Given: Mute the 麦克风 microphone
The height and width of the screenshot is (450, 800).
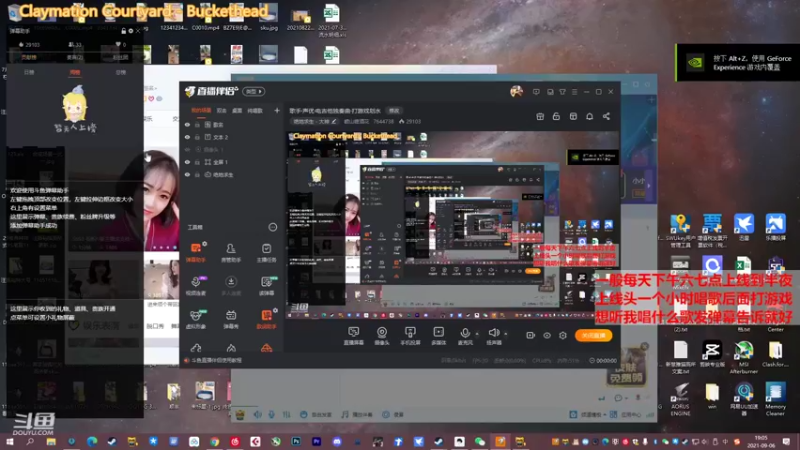Looking at the screenshot, I should click(x=465, y=336).
